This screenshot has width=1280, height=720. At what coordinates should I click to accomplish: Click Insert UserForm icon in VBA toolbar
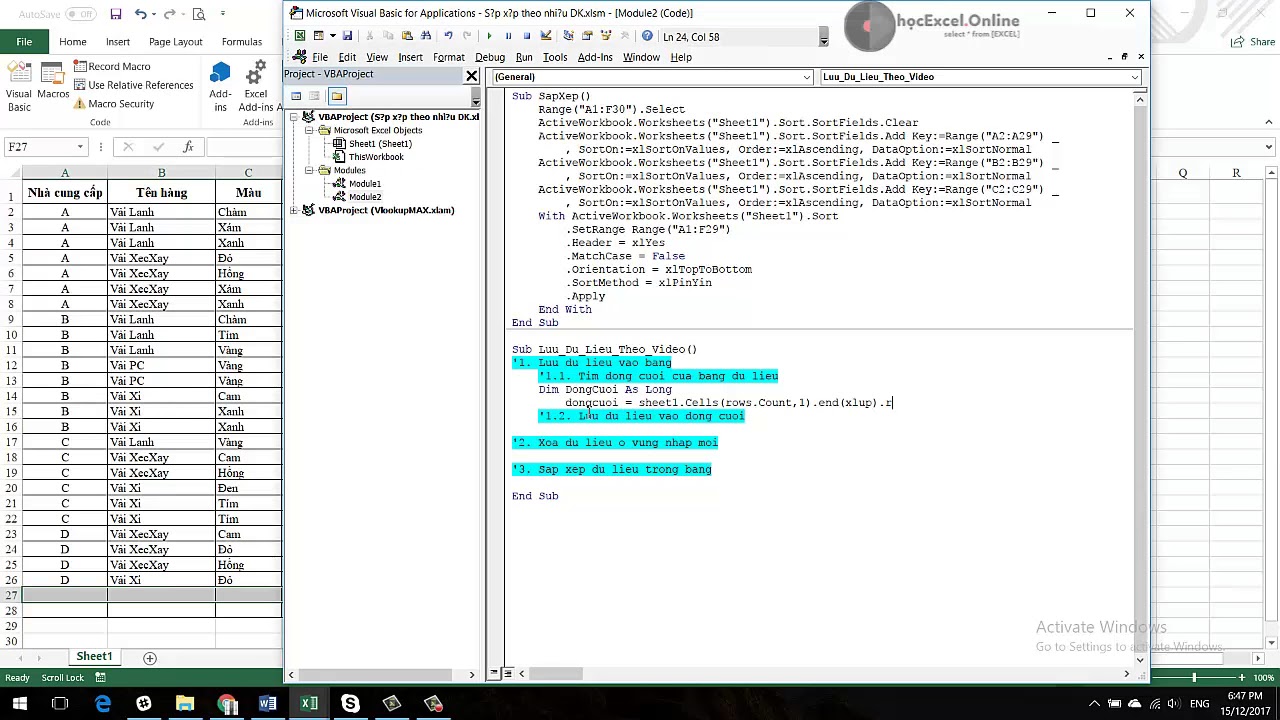(318, 36)
